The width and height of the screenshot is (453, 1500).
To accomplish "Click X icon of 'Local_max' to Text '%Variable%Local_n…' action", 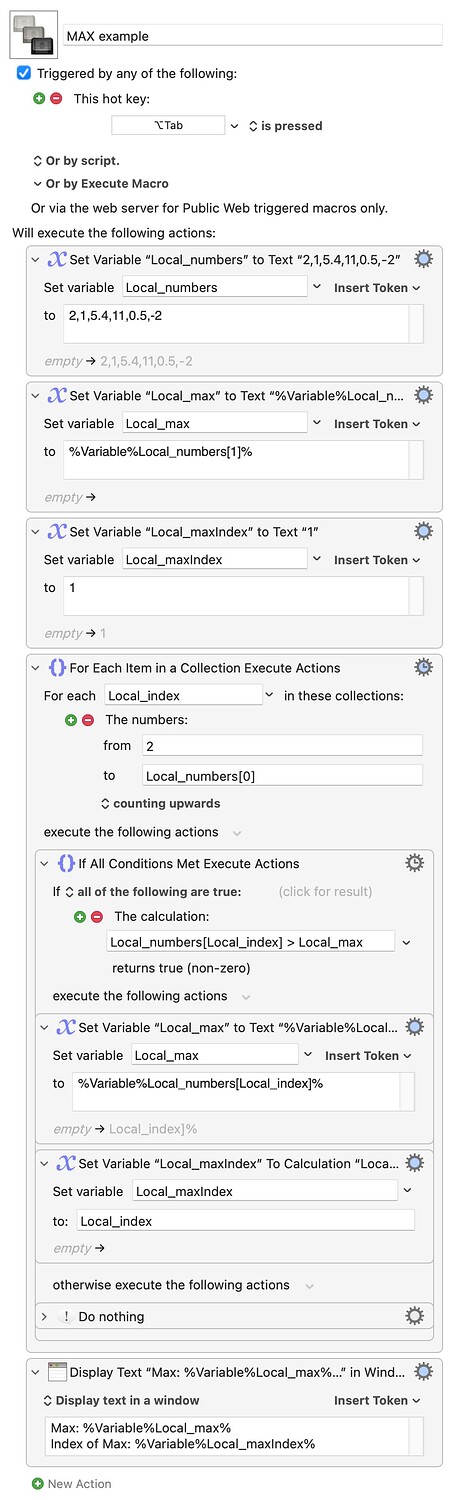I will [x=57, y=396].
